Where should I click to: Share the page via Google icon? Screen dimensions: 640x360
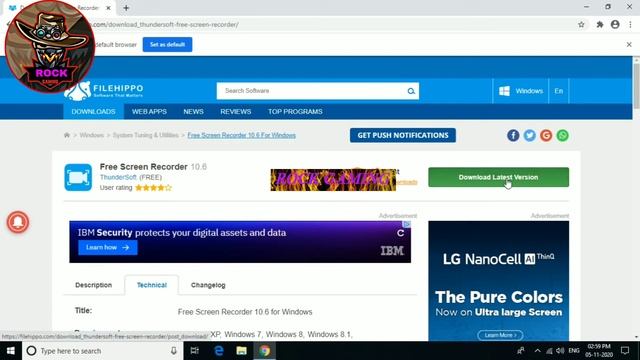coord(546,136)
